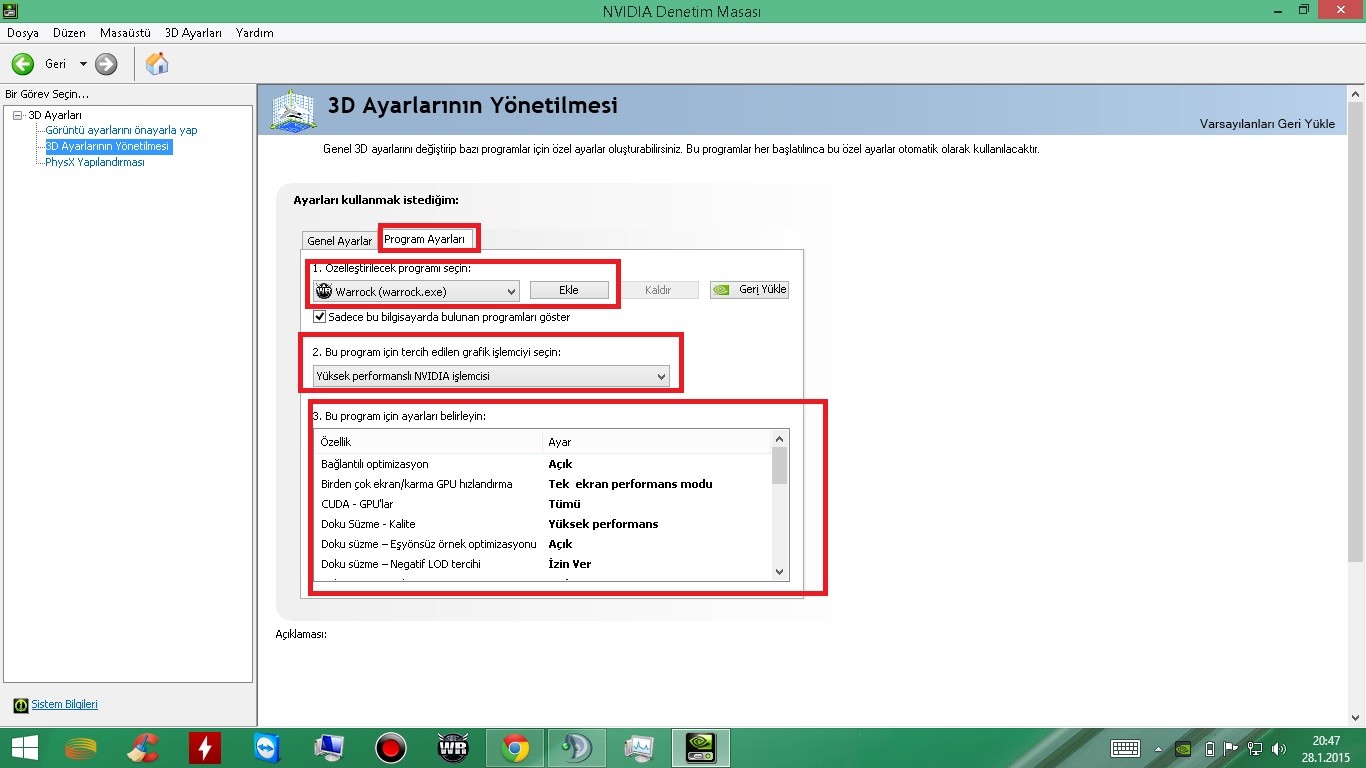
Task: Open the red Flash icon on taskbar
Action: [205, 748]
